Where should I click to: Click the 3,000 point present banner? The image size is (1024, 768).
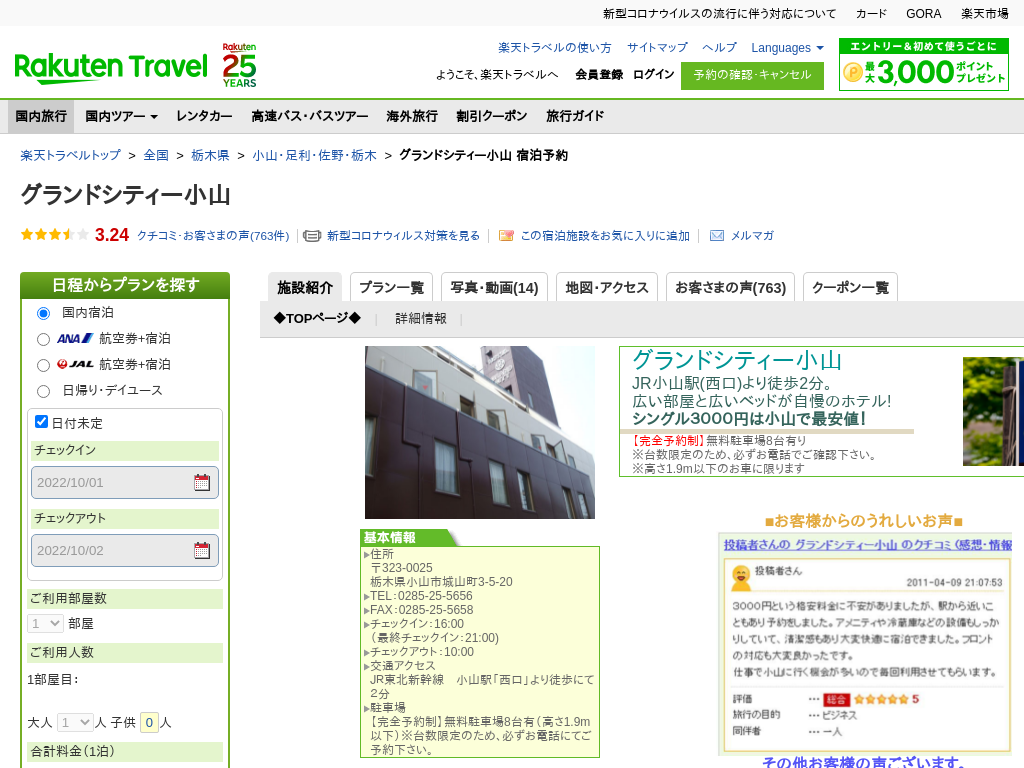pos(923,64)
